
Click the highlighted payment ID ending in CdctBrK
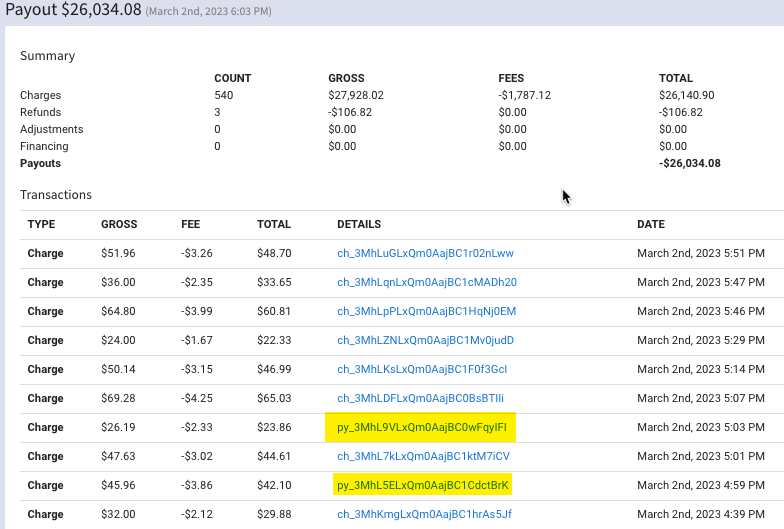(x=423, y=486)
